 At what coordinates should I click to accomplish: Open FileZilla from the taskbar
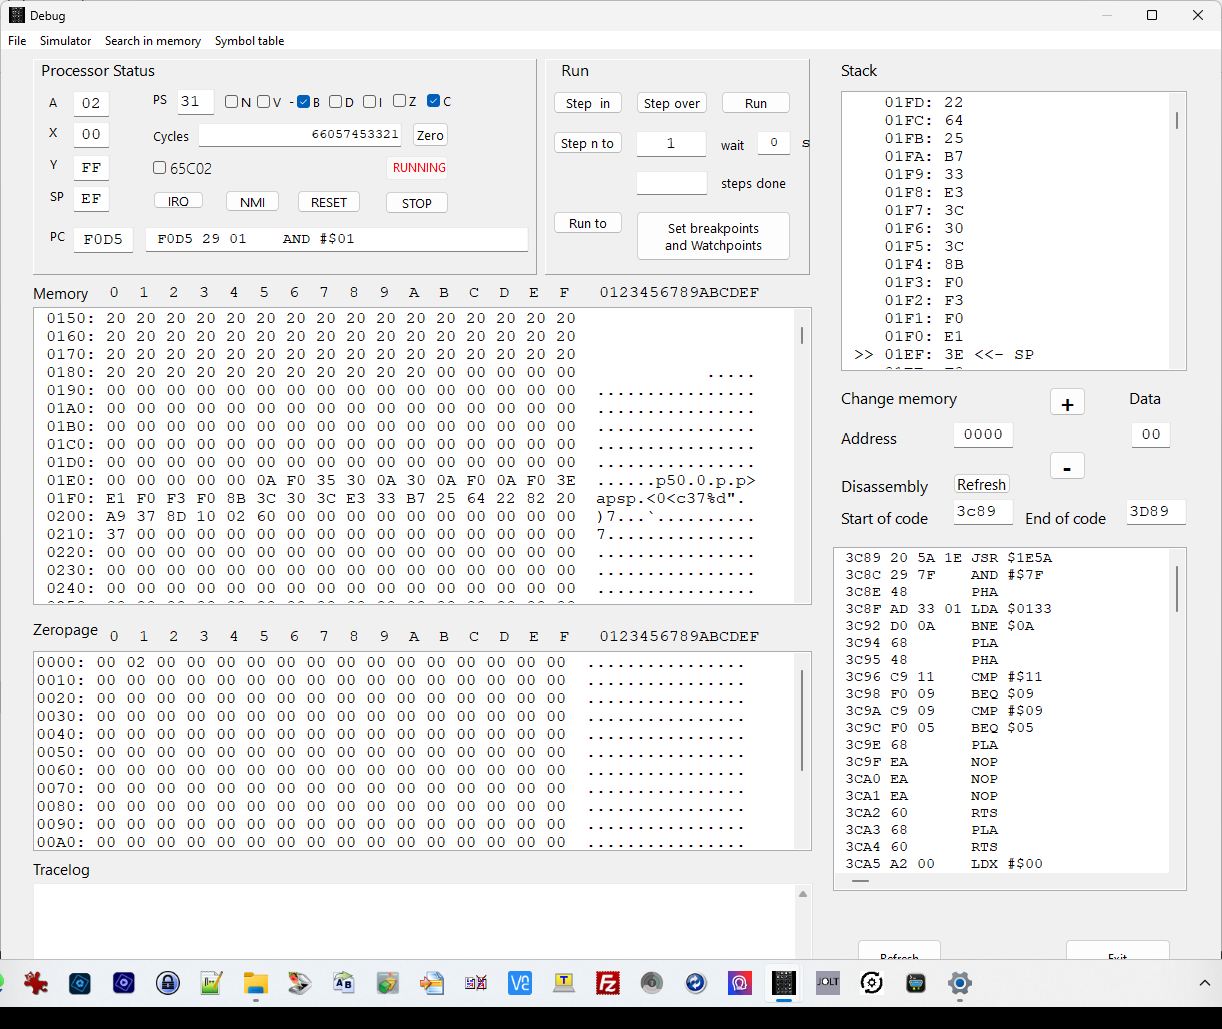coord(607,983)
